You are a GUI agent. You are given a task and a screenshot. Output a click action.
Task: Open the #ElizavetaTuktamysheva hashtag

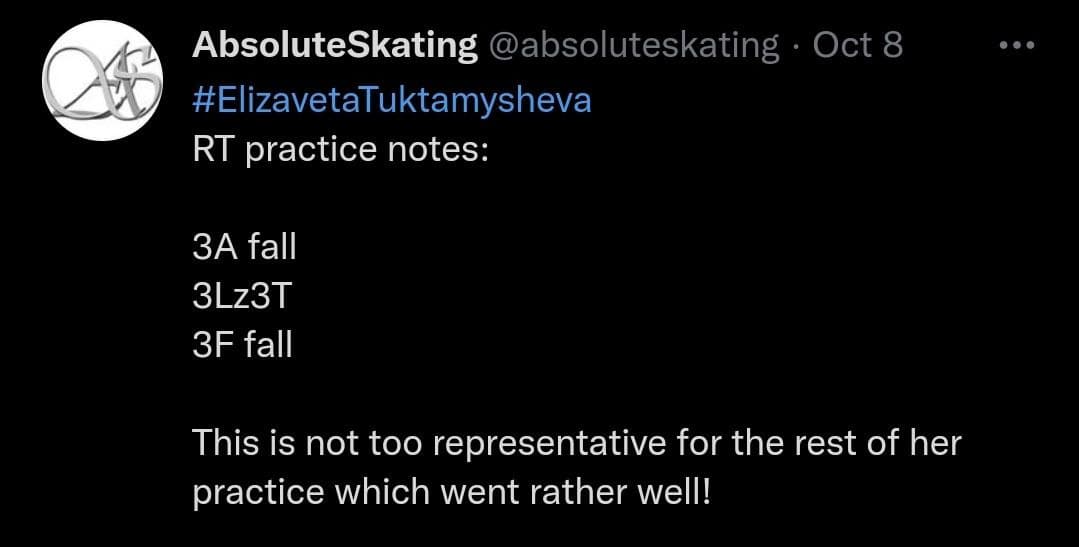tap(391, 100)
